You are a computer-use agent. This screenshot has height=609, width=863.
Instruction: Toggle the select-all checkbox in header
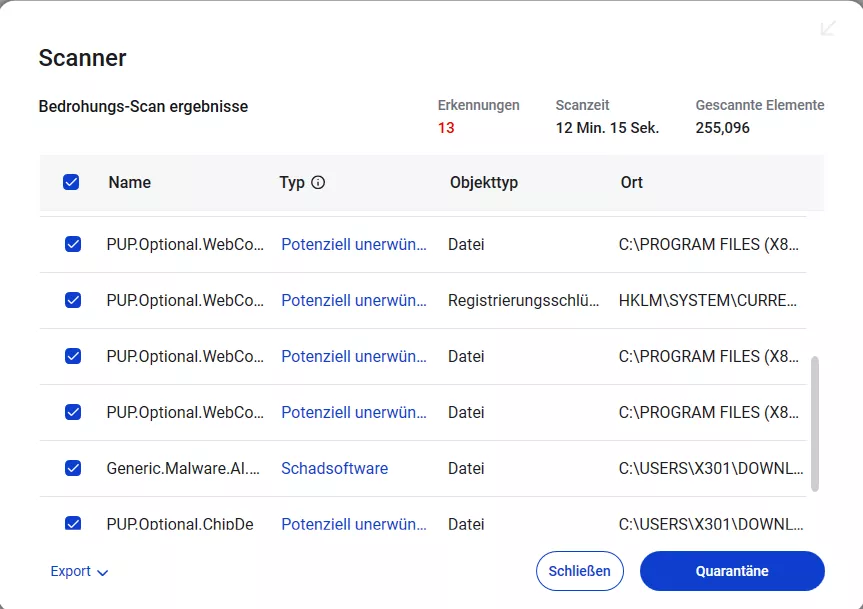(x=71, y=183)
